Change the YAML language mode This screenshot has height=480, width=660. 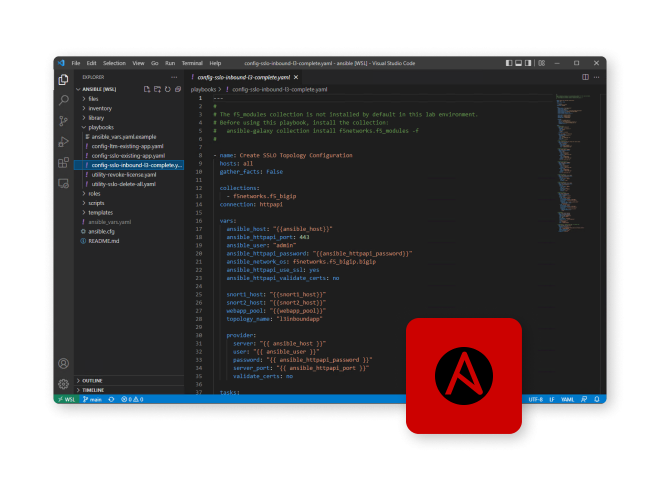click(x=567, y=399)
